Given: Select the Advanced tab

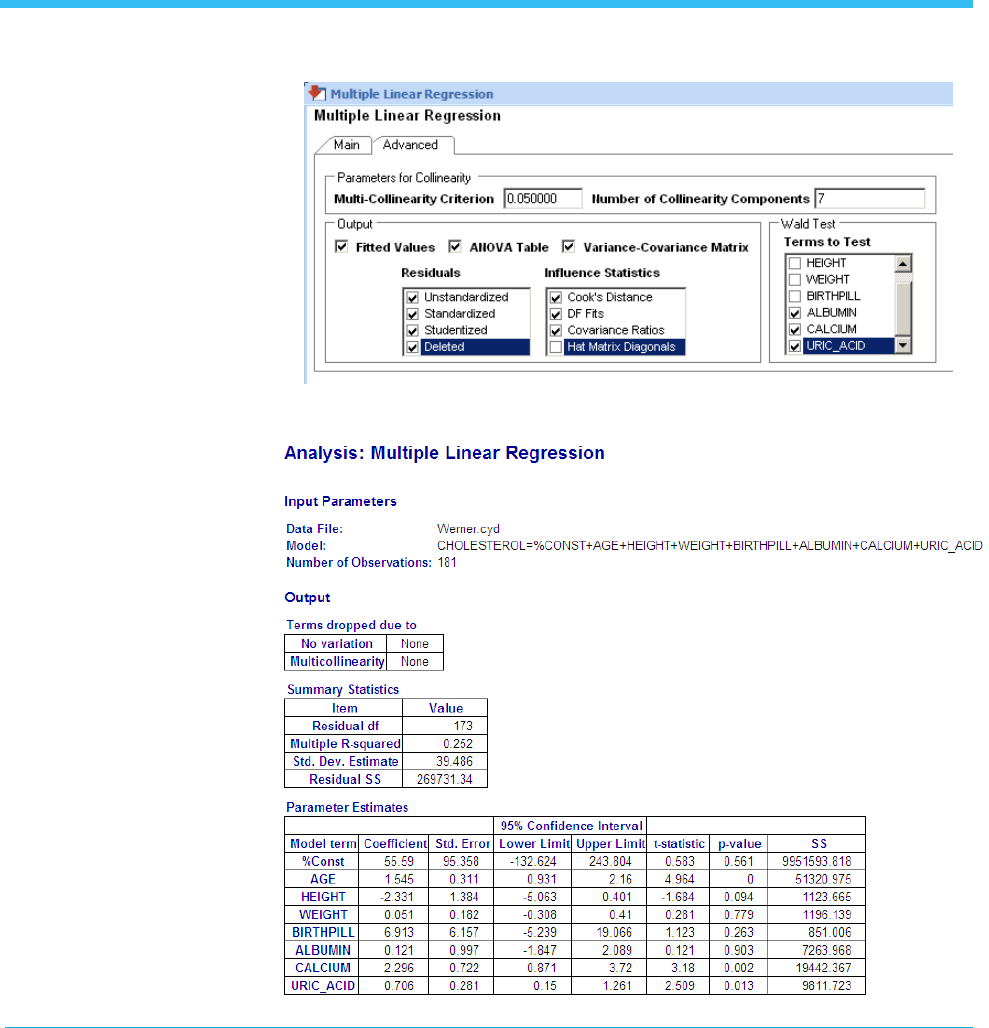Looking at the screenshot, I should 410,145.
